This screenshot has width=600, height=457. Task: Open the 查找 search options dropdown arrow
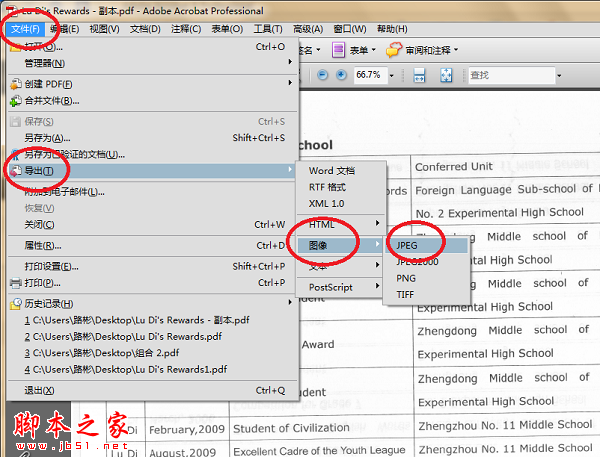(559, 75)
